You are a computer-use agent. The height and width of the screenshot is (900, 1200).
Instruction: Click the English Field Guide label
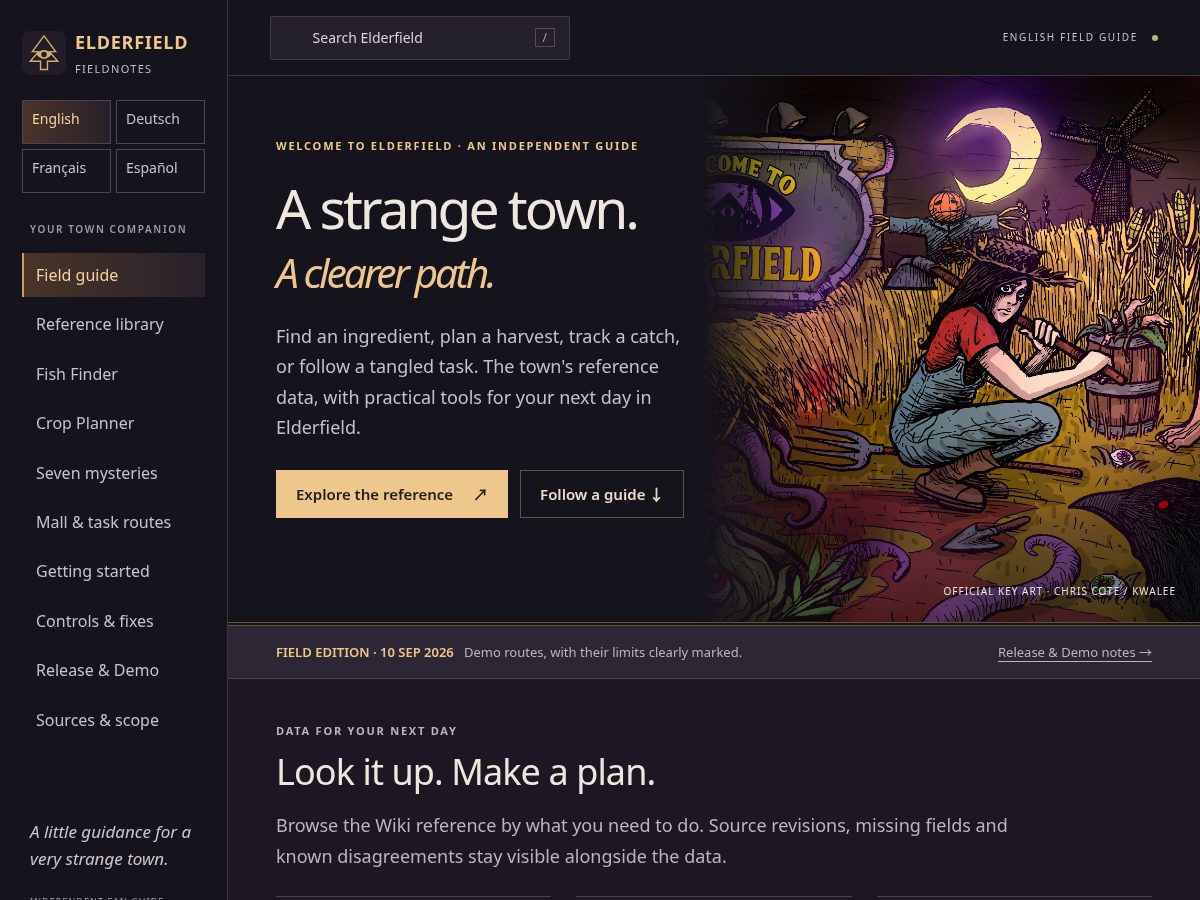pos(1070,38)
